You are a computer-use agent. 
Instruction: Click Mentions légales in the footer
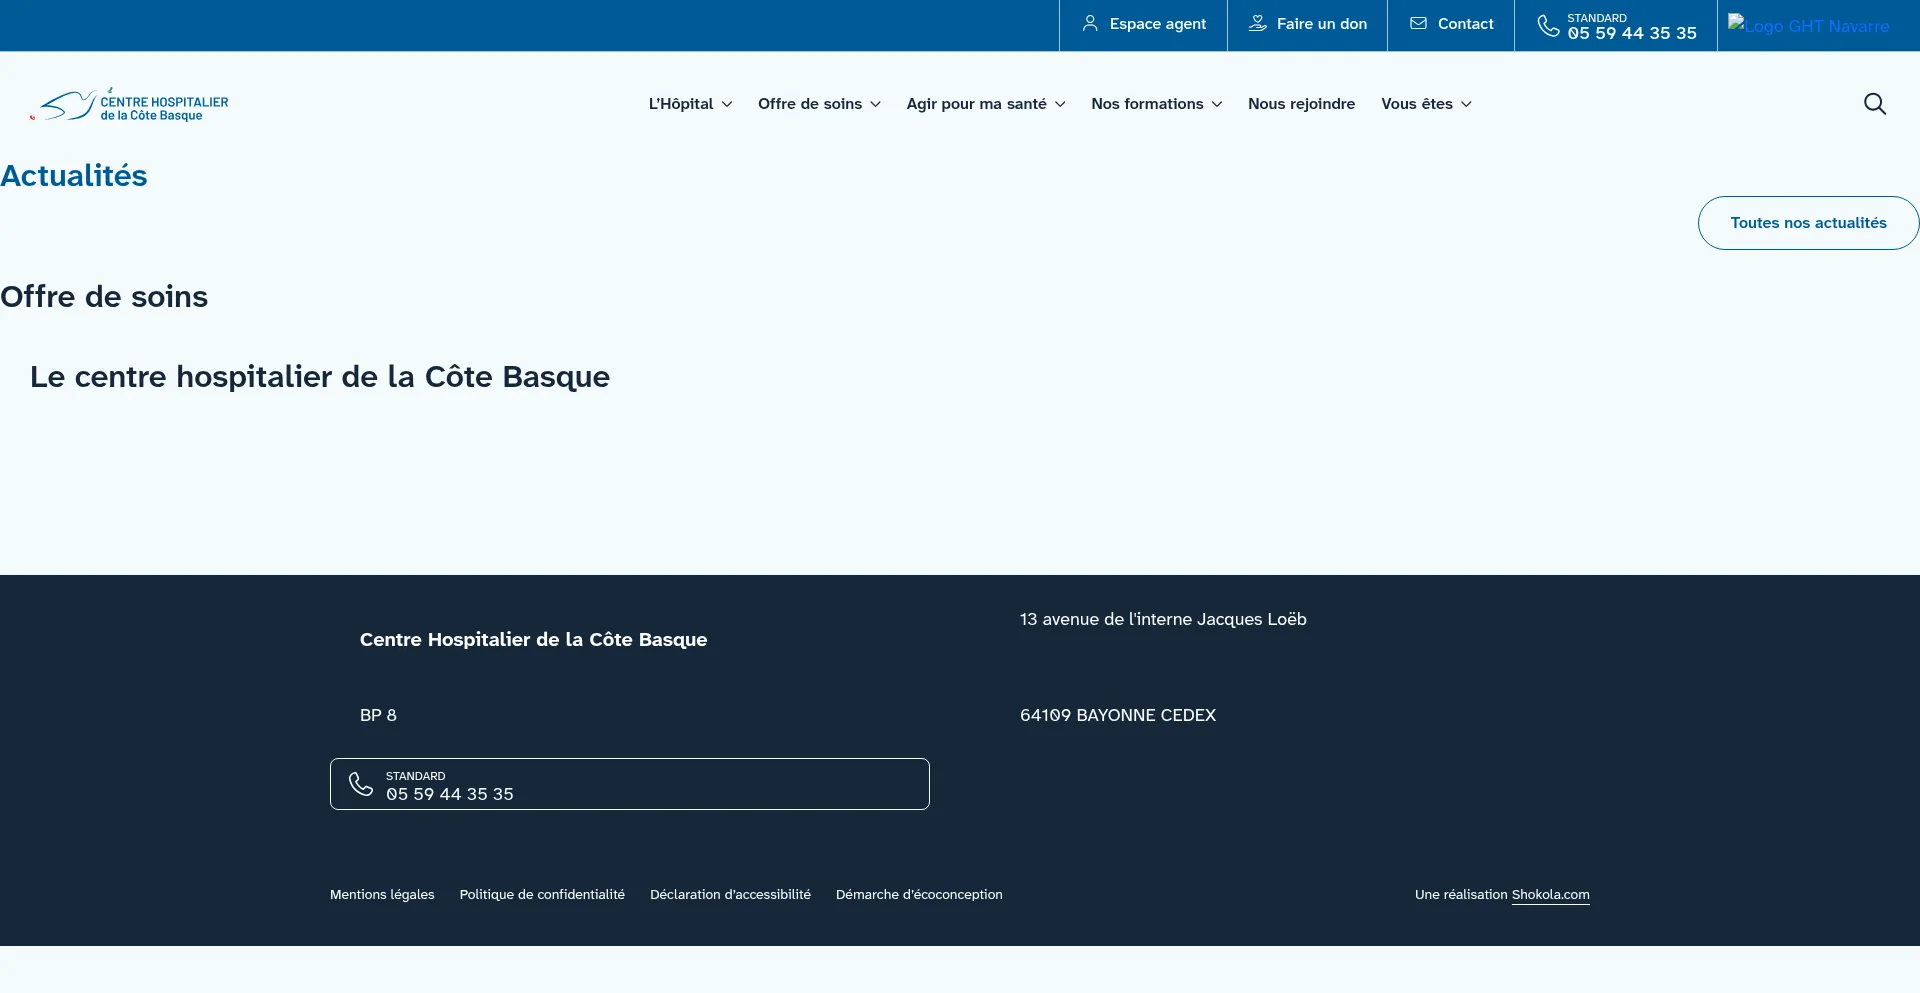click(381, 894)
